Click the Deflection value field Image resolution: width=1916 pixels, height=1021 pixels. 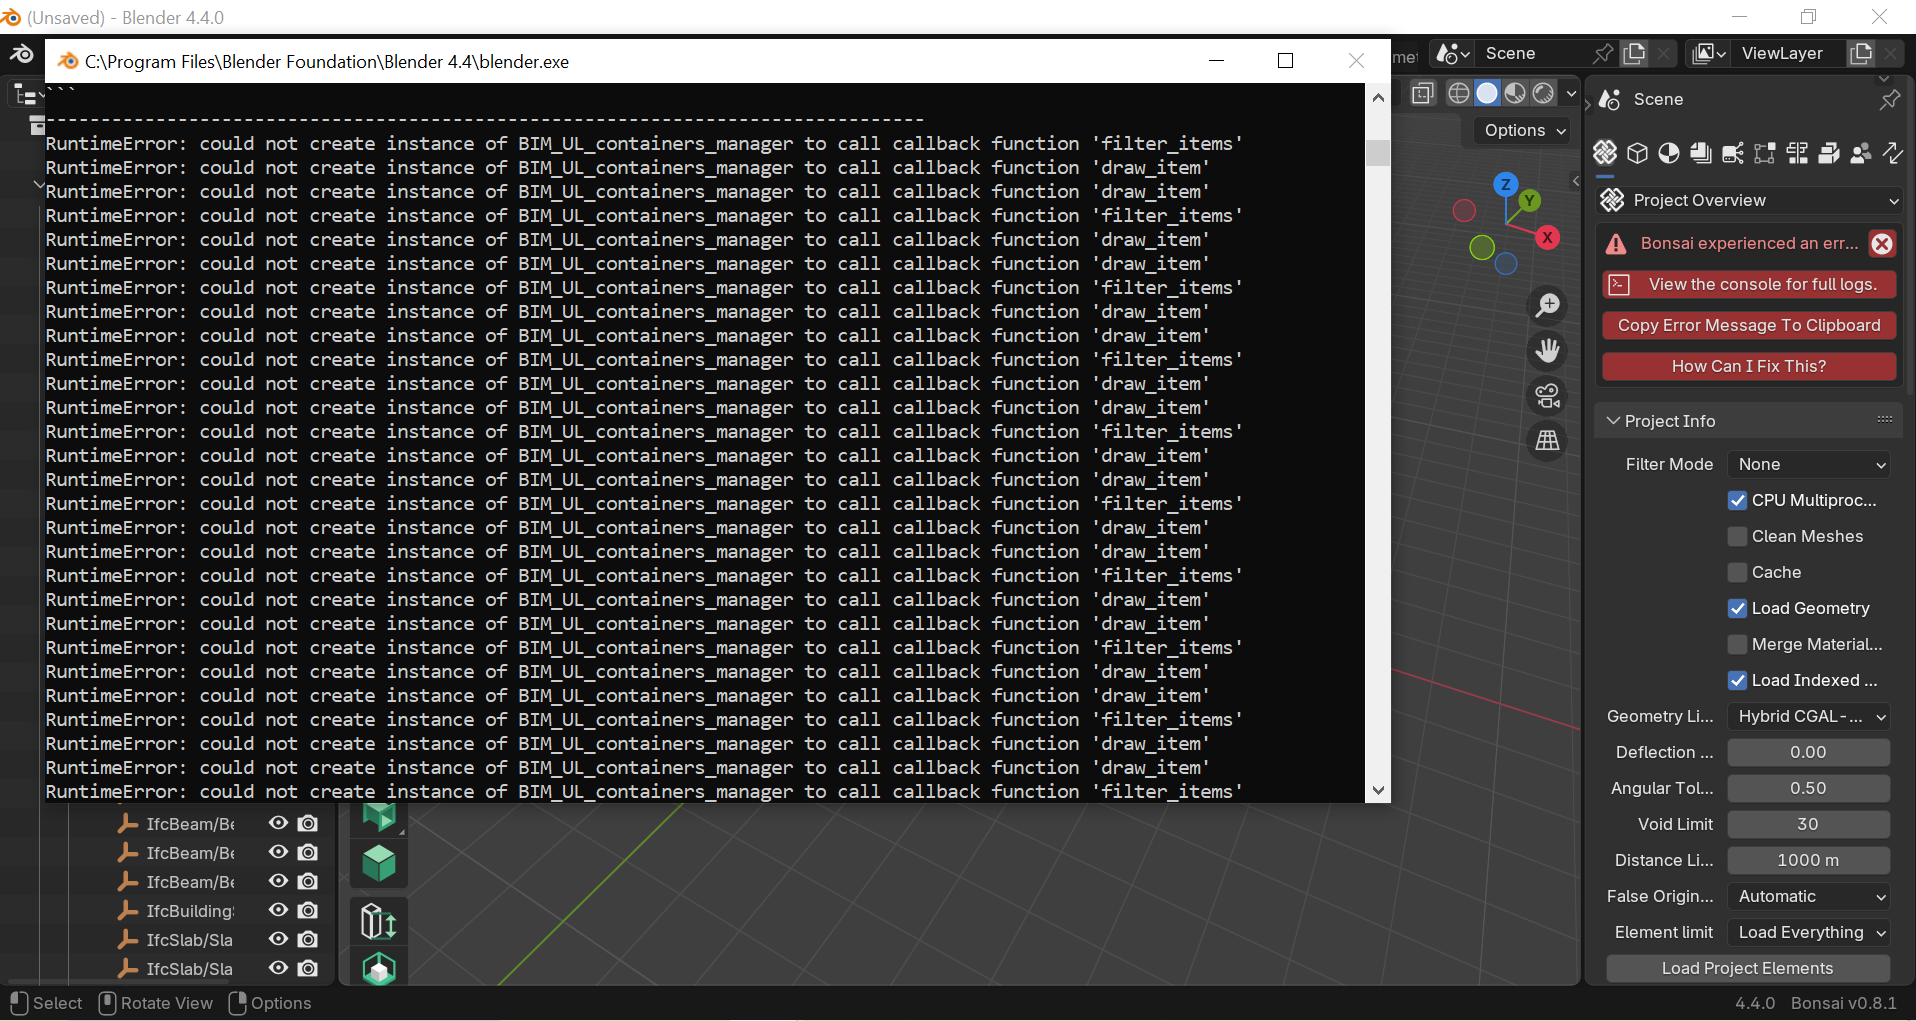pos(1808,752)
